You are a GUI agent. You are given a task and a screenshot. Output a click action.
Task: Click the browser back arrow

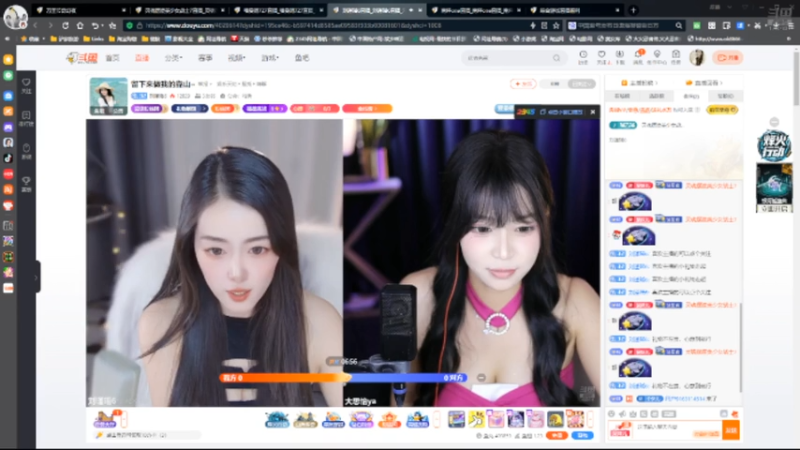click(35, 26)
